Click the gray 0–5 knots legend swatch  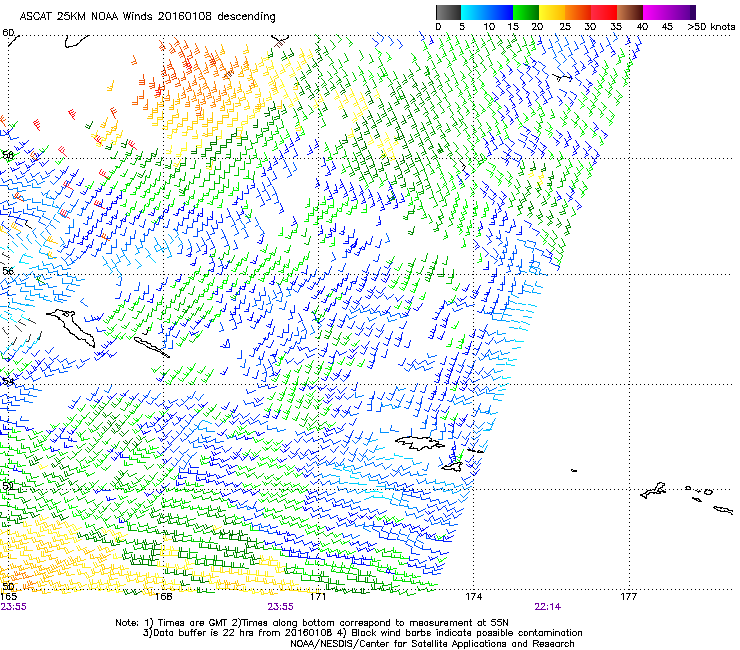tap(448, 12)
